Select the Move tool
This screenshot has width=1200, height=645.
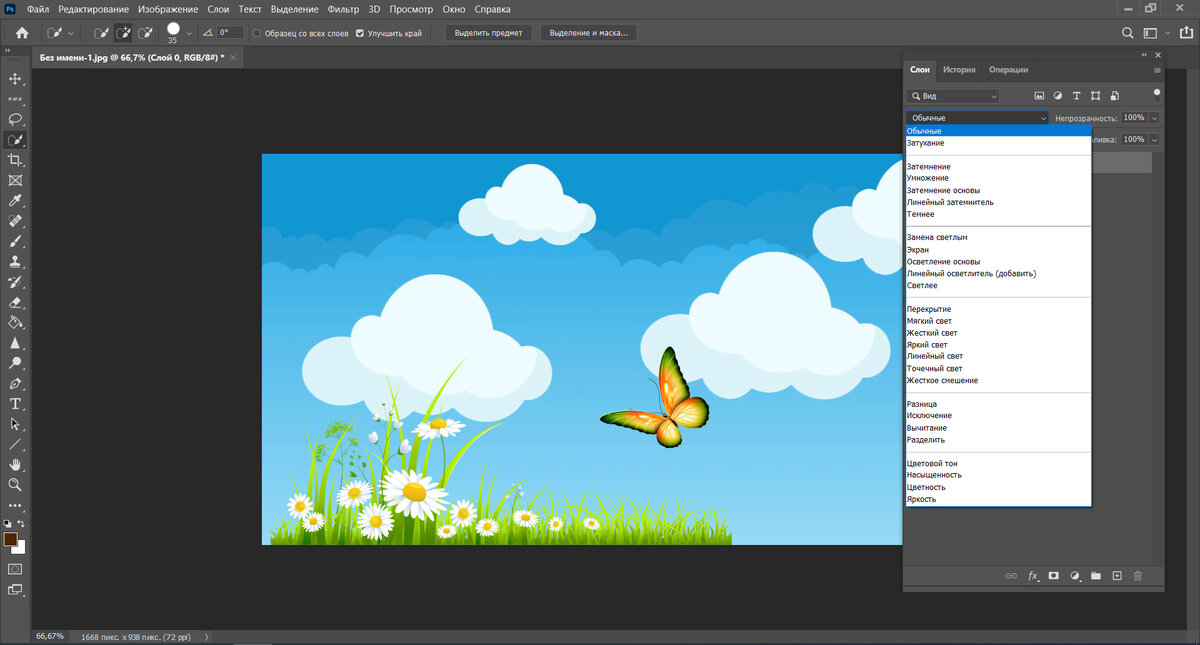point(15,78)
